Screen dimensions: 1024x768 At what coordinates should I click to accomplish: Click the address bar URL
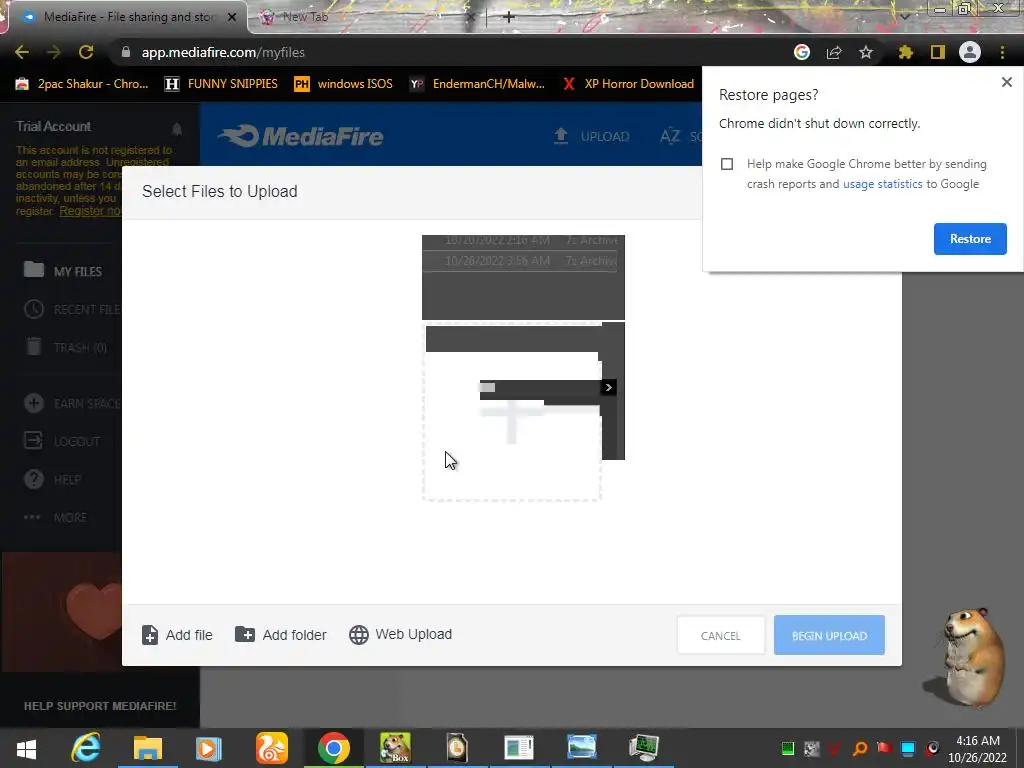pos(223,52)
